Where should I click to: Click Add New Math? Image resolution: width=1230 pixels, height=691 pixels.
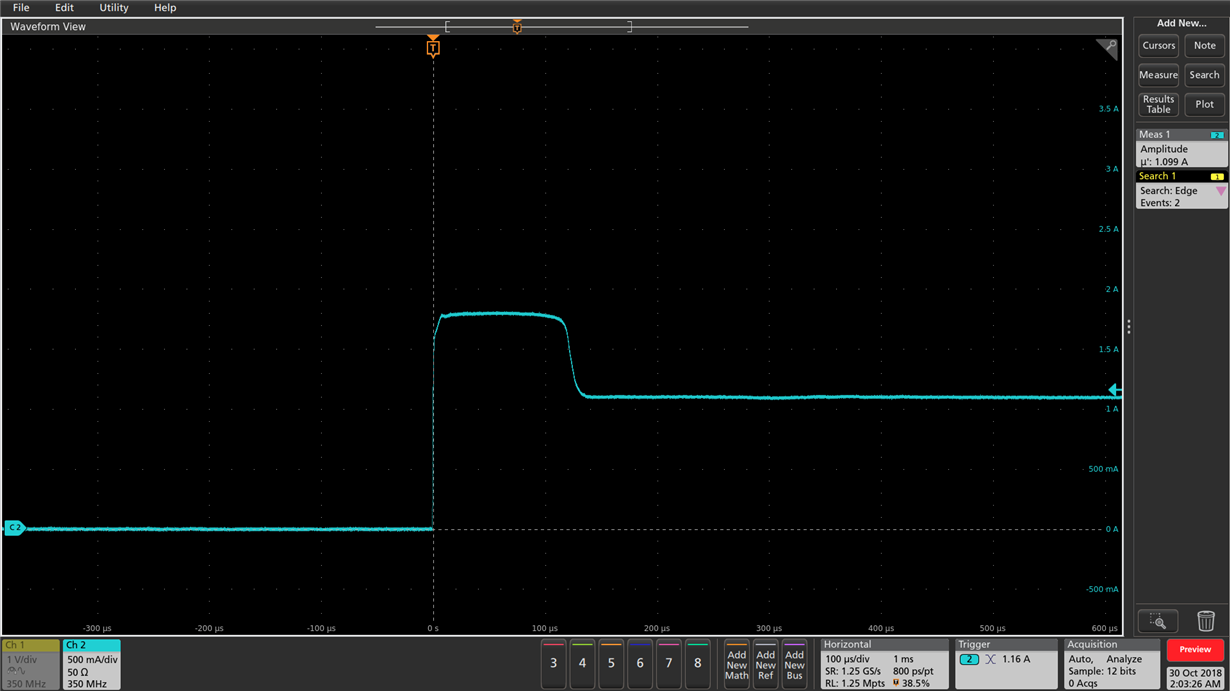click(x=736, y=665)
